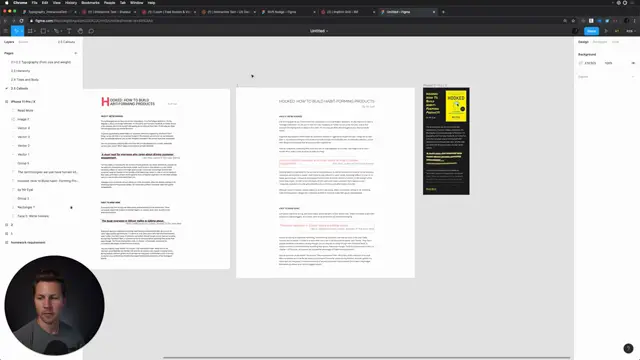640x360 pixels.
Task: Select the Move tool in Figma toolbar
Action: tap(16, 31)
